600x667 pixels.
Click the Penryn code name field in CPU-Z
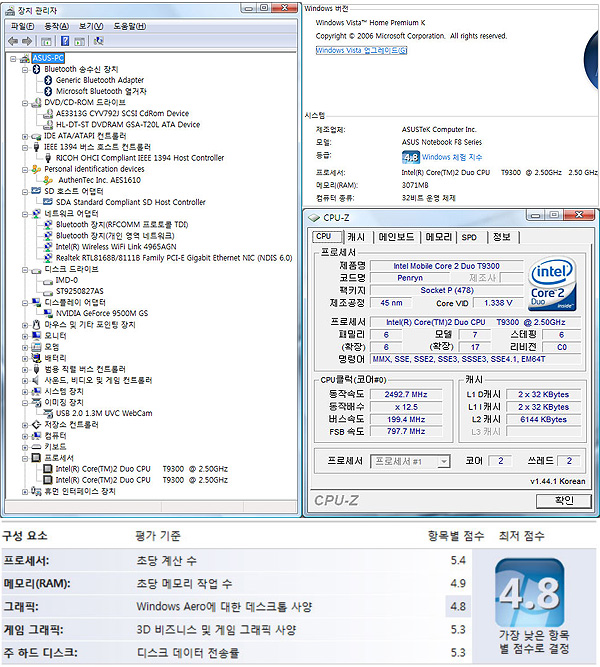pyautogui.click(x=410, y=278)
